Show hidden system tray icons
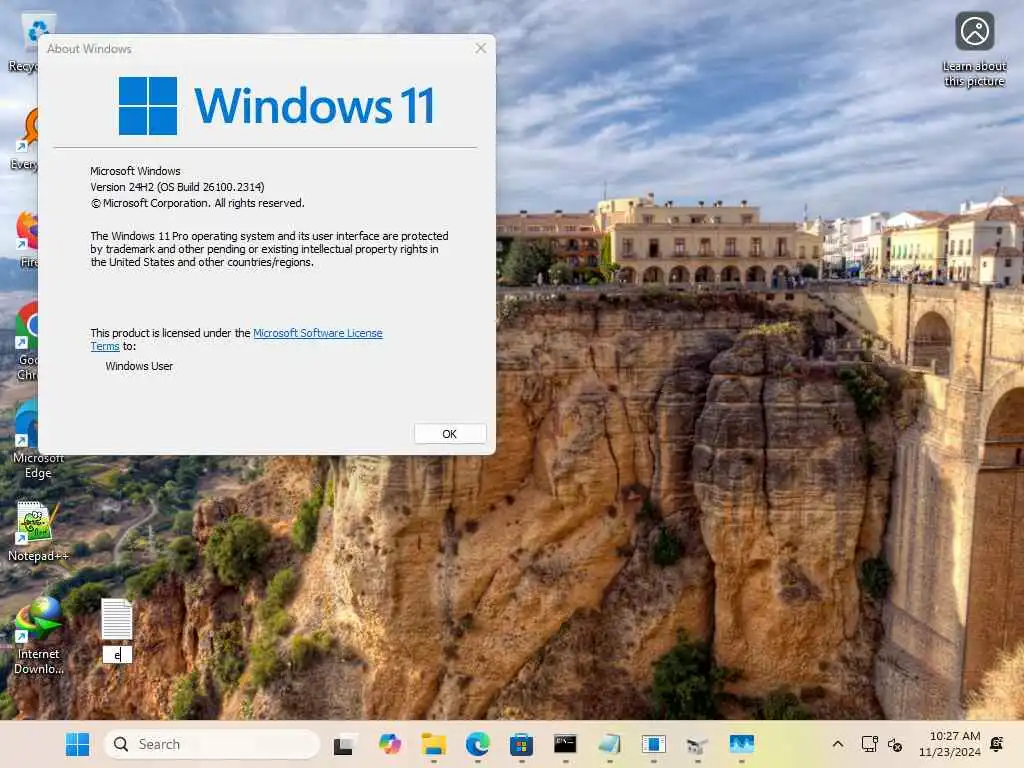The height and width of the screenshot is (768, 1024). [x=838, y=744]
